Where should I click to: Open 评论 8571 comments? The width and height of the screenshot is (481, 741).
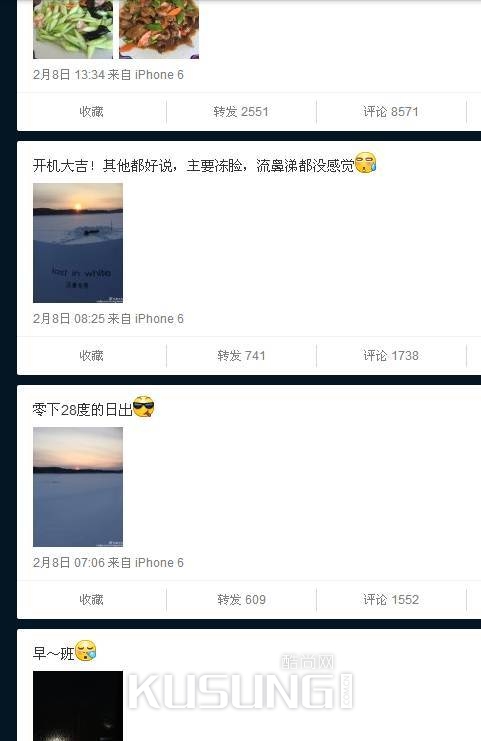(x=391, y=112)
